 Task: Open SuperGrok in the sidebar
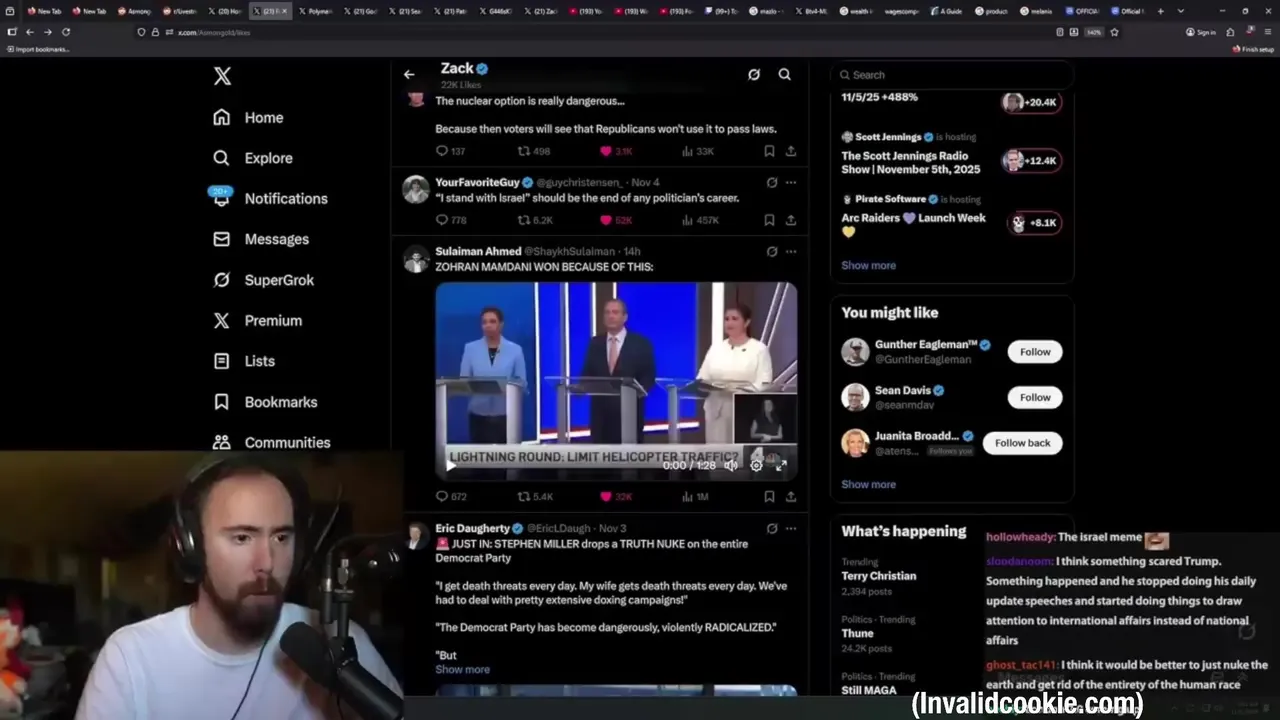264,280
